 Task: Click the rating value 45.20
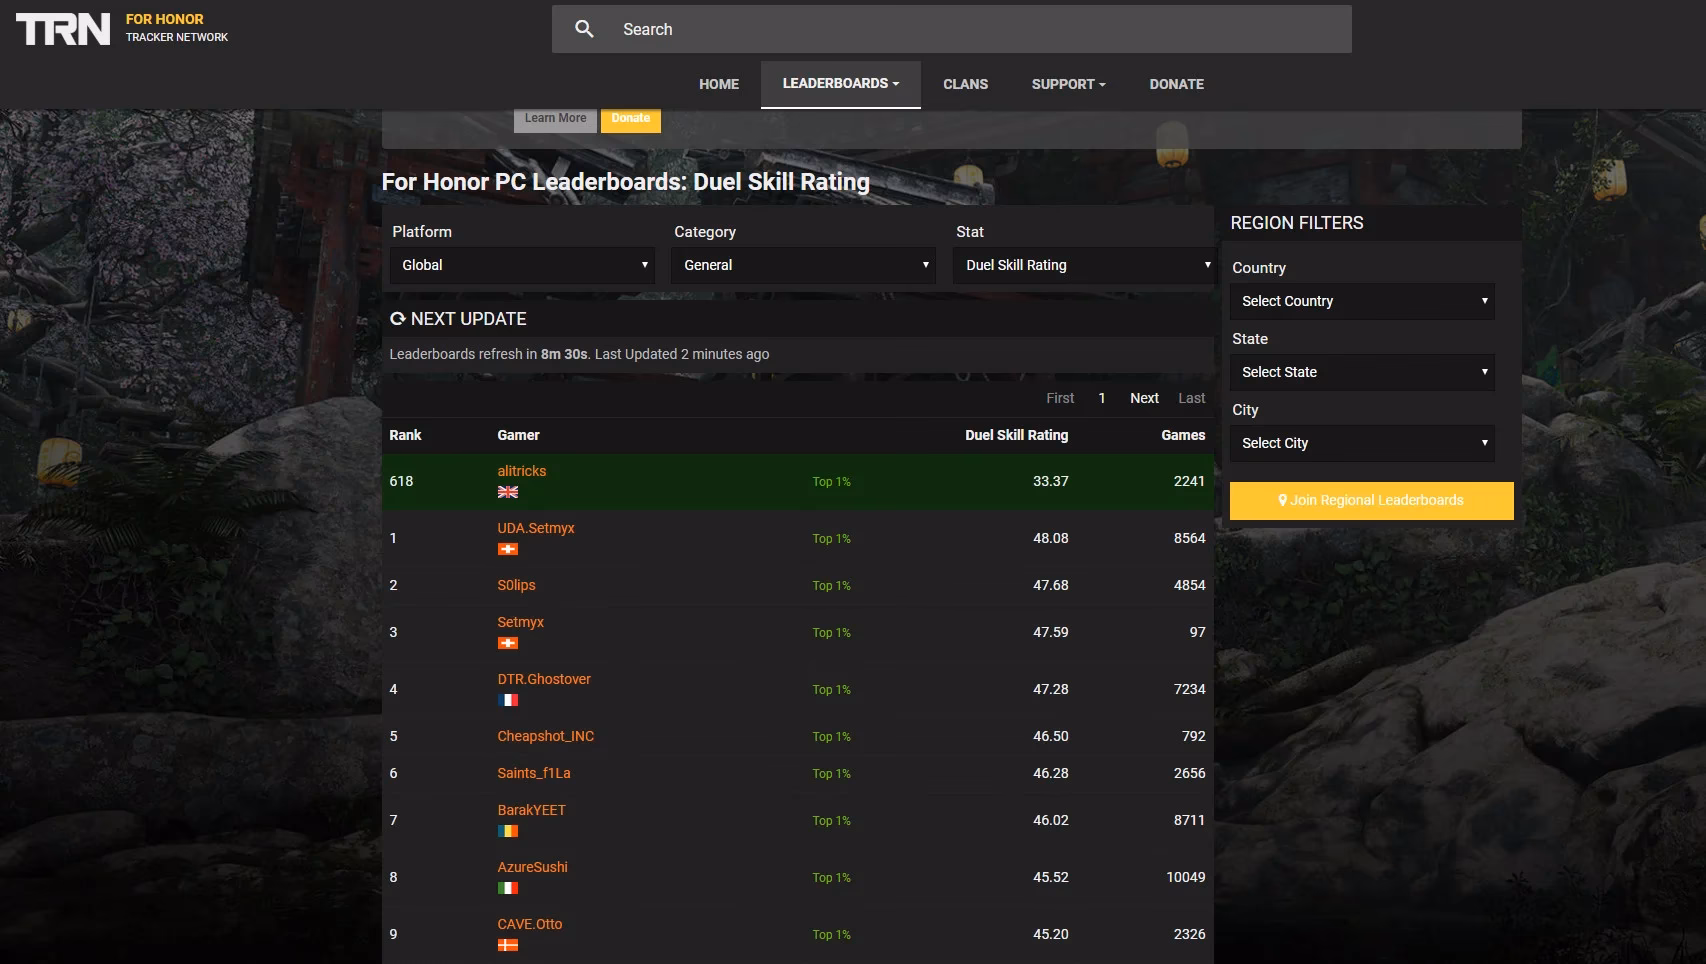point(1050,934)
